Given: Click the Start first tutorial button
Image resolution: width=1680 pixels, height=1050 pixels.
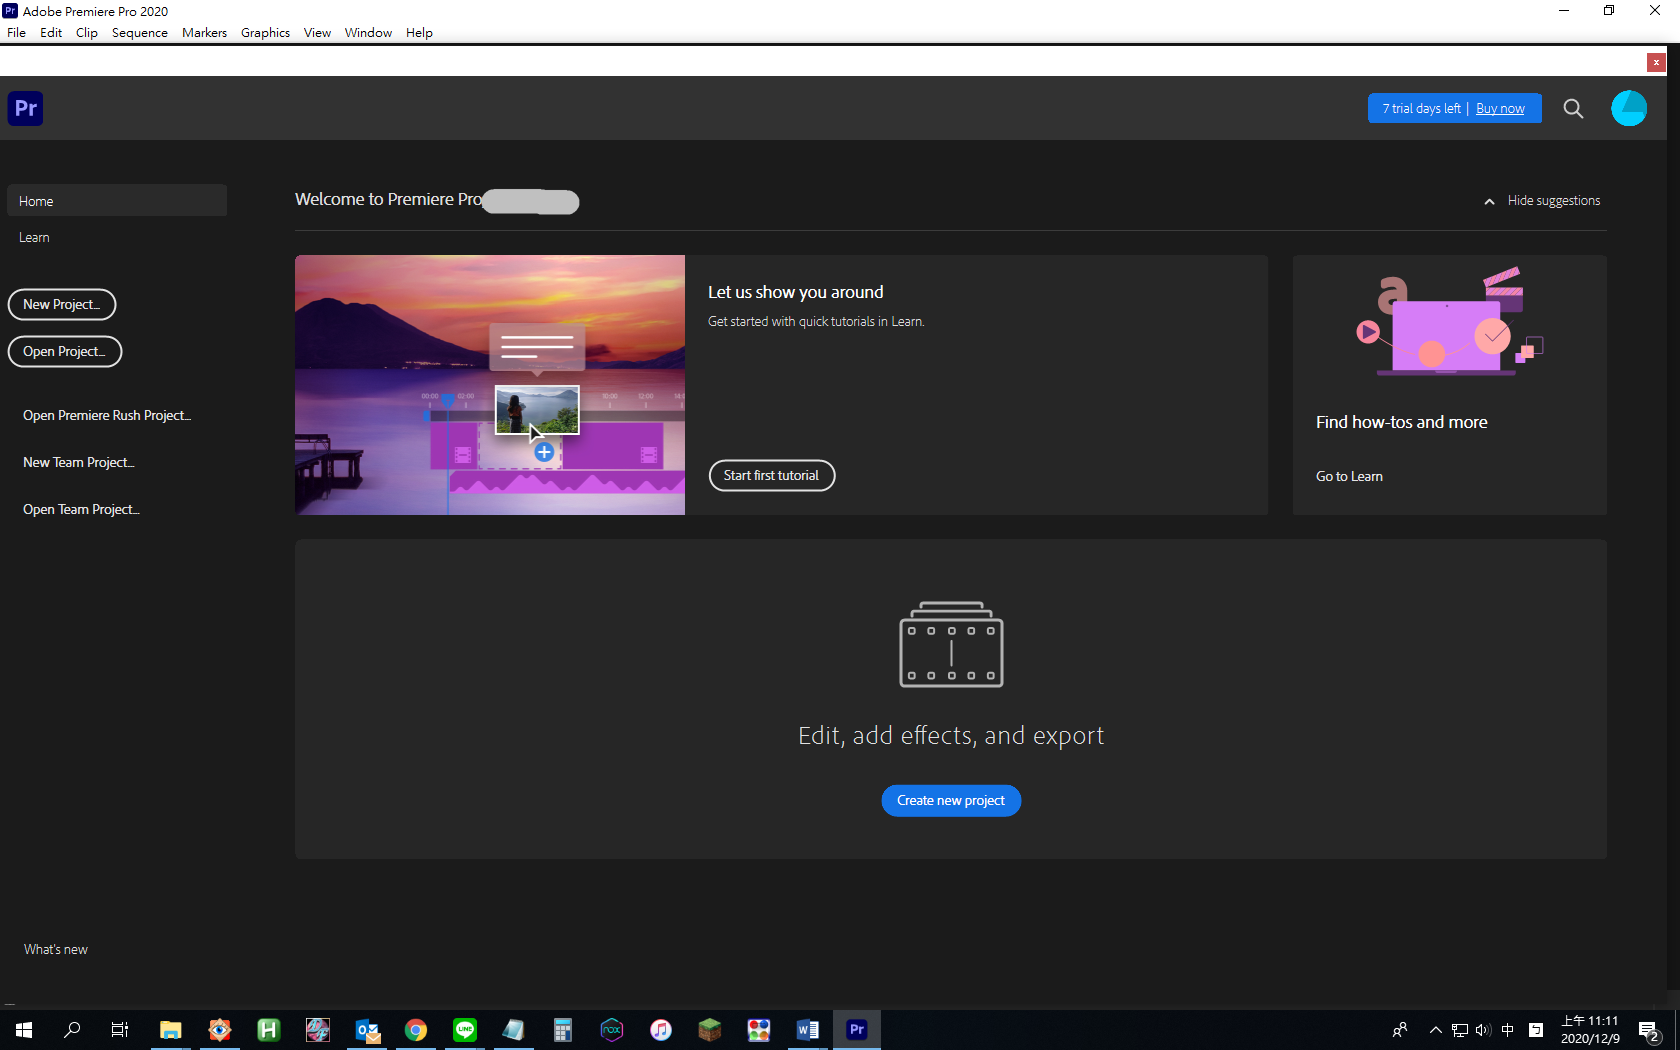Looking at the screenshot, I should tap(771, 475).
